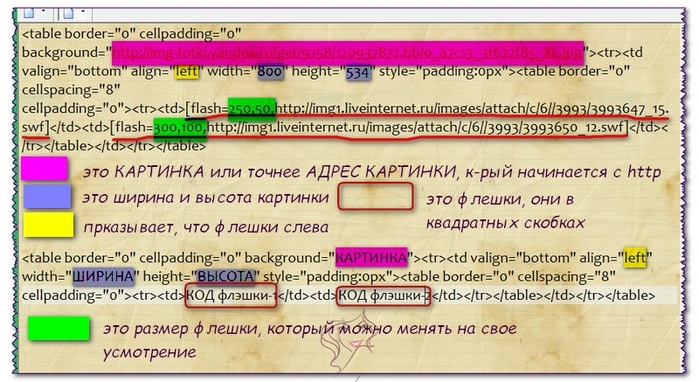Click the first page icon in toolbar
Viewport: 699px width, 382px height.
tap(29, 12)
